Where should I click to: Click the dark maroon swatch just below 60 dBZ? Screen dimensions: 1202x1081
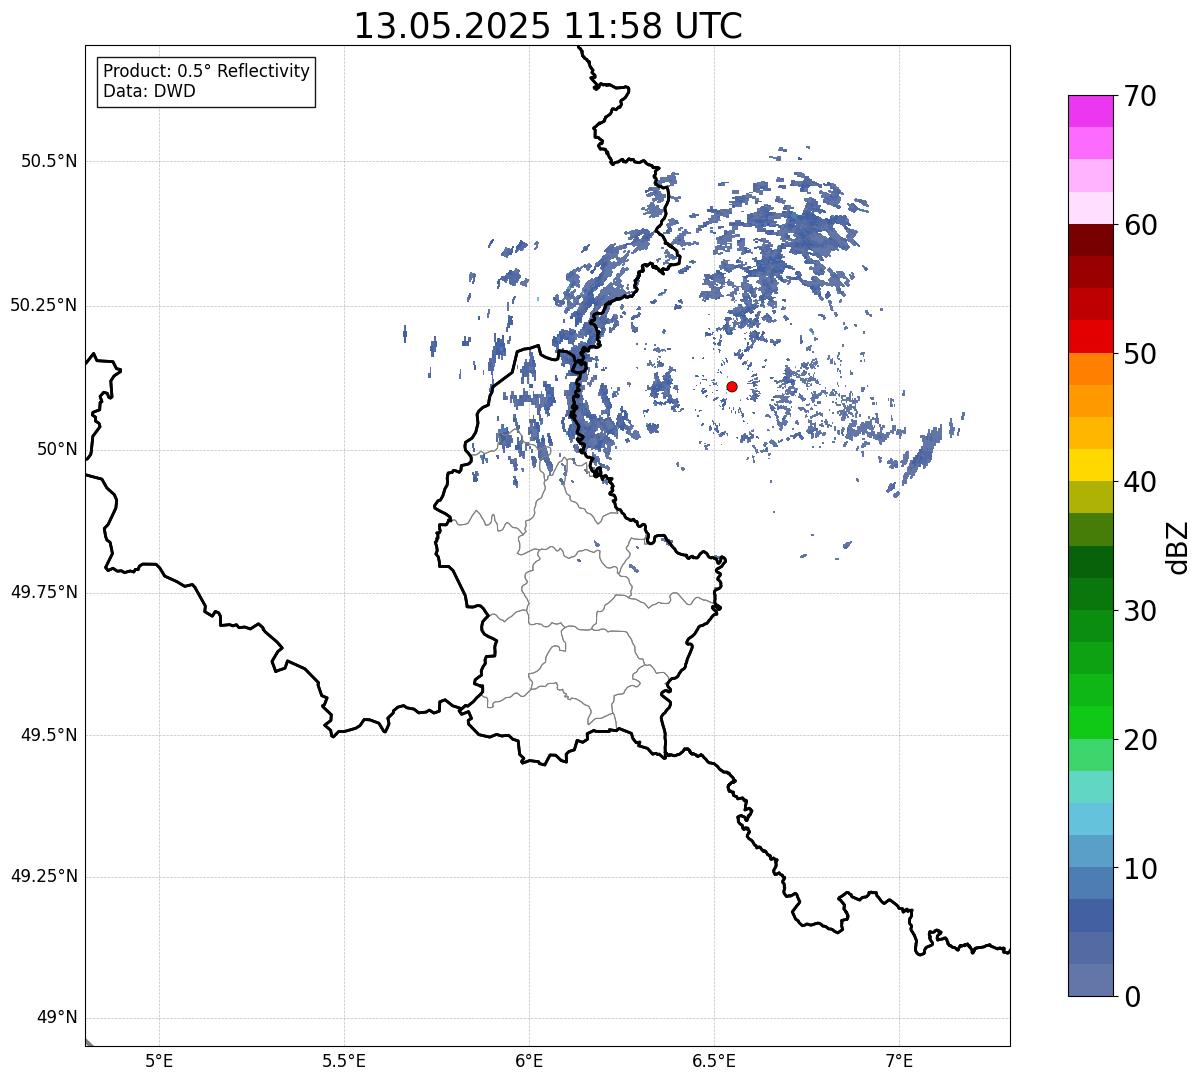pos(1090,240)
